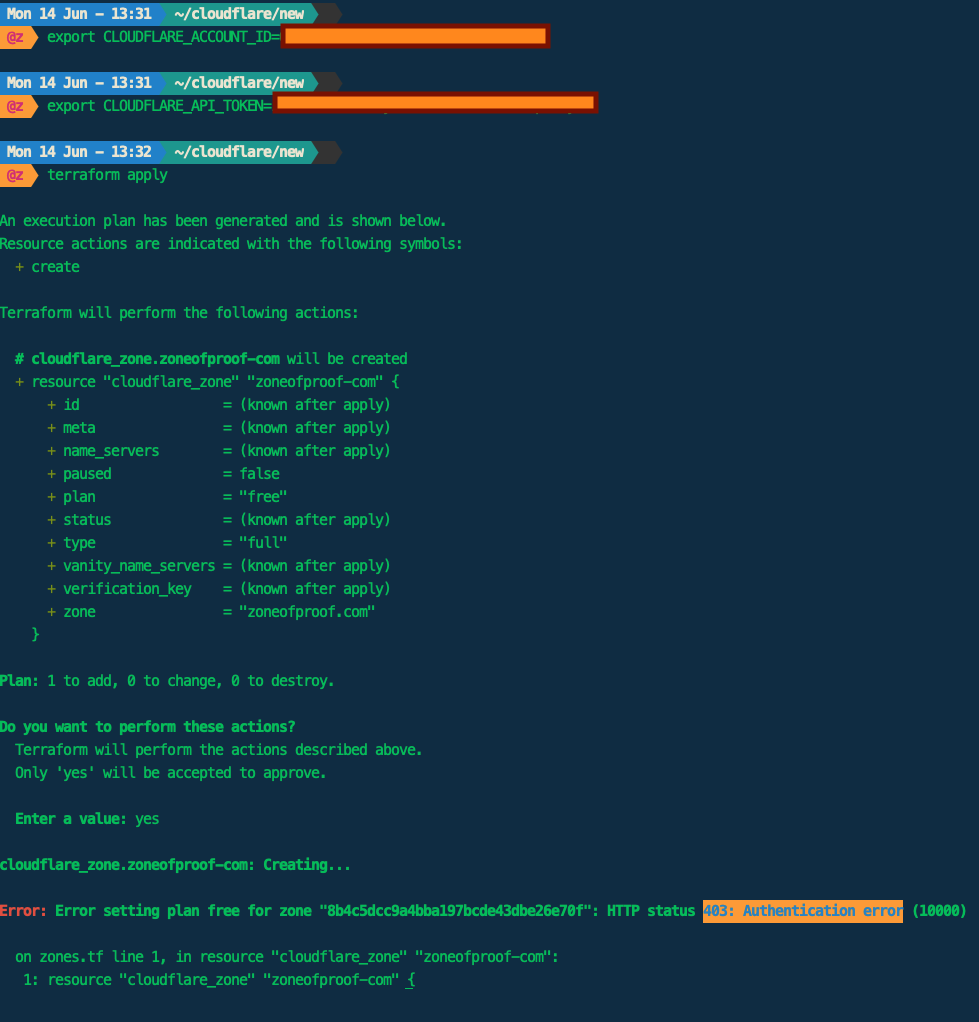Click the 'export CLOUDFLARE_API_TOKEN=' command text
Screen dimensions: 979x1022
tap(160, 106)
